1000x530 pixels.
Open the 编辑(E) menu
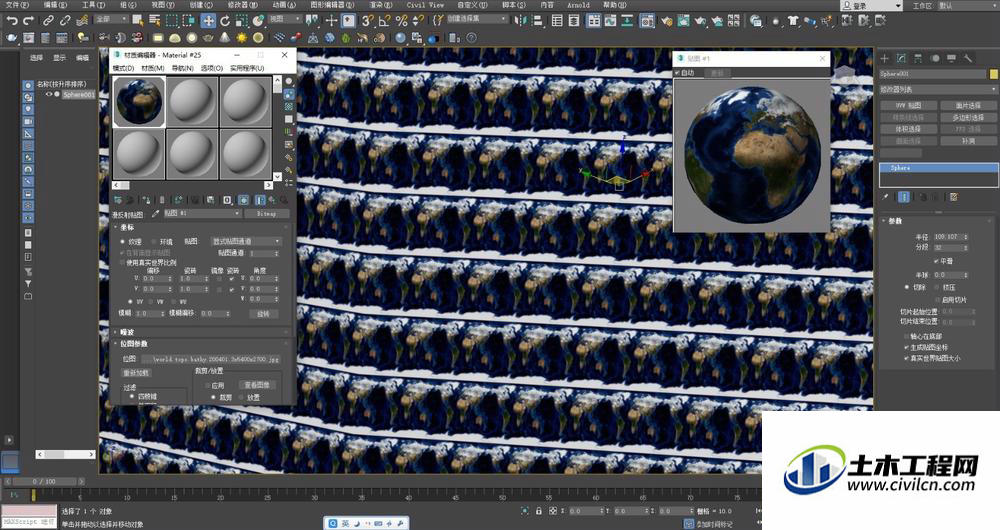(x=55, y=5)
